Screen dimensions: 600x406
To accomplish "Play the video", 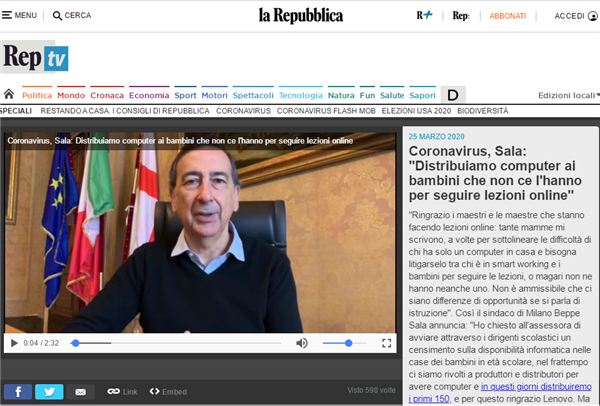I will click(x=14, y=344).
